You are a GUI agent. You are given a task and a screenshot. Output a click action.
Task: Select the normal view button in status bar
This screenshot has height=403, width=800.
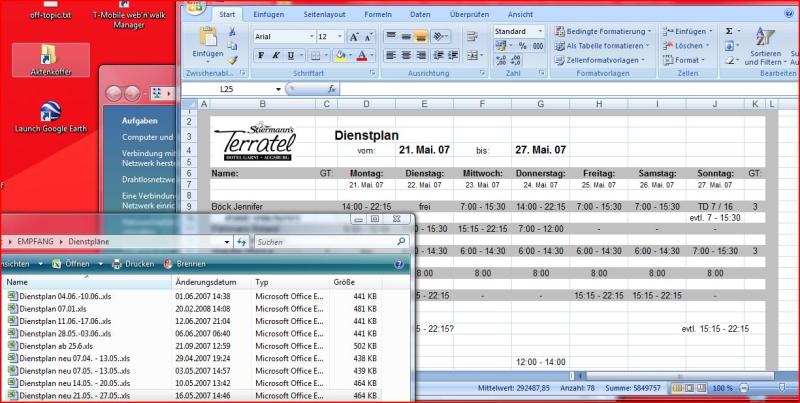[677, 387]
